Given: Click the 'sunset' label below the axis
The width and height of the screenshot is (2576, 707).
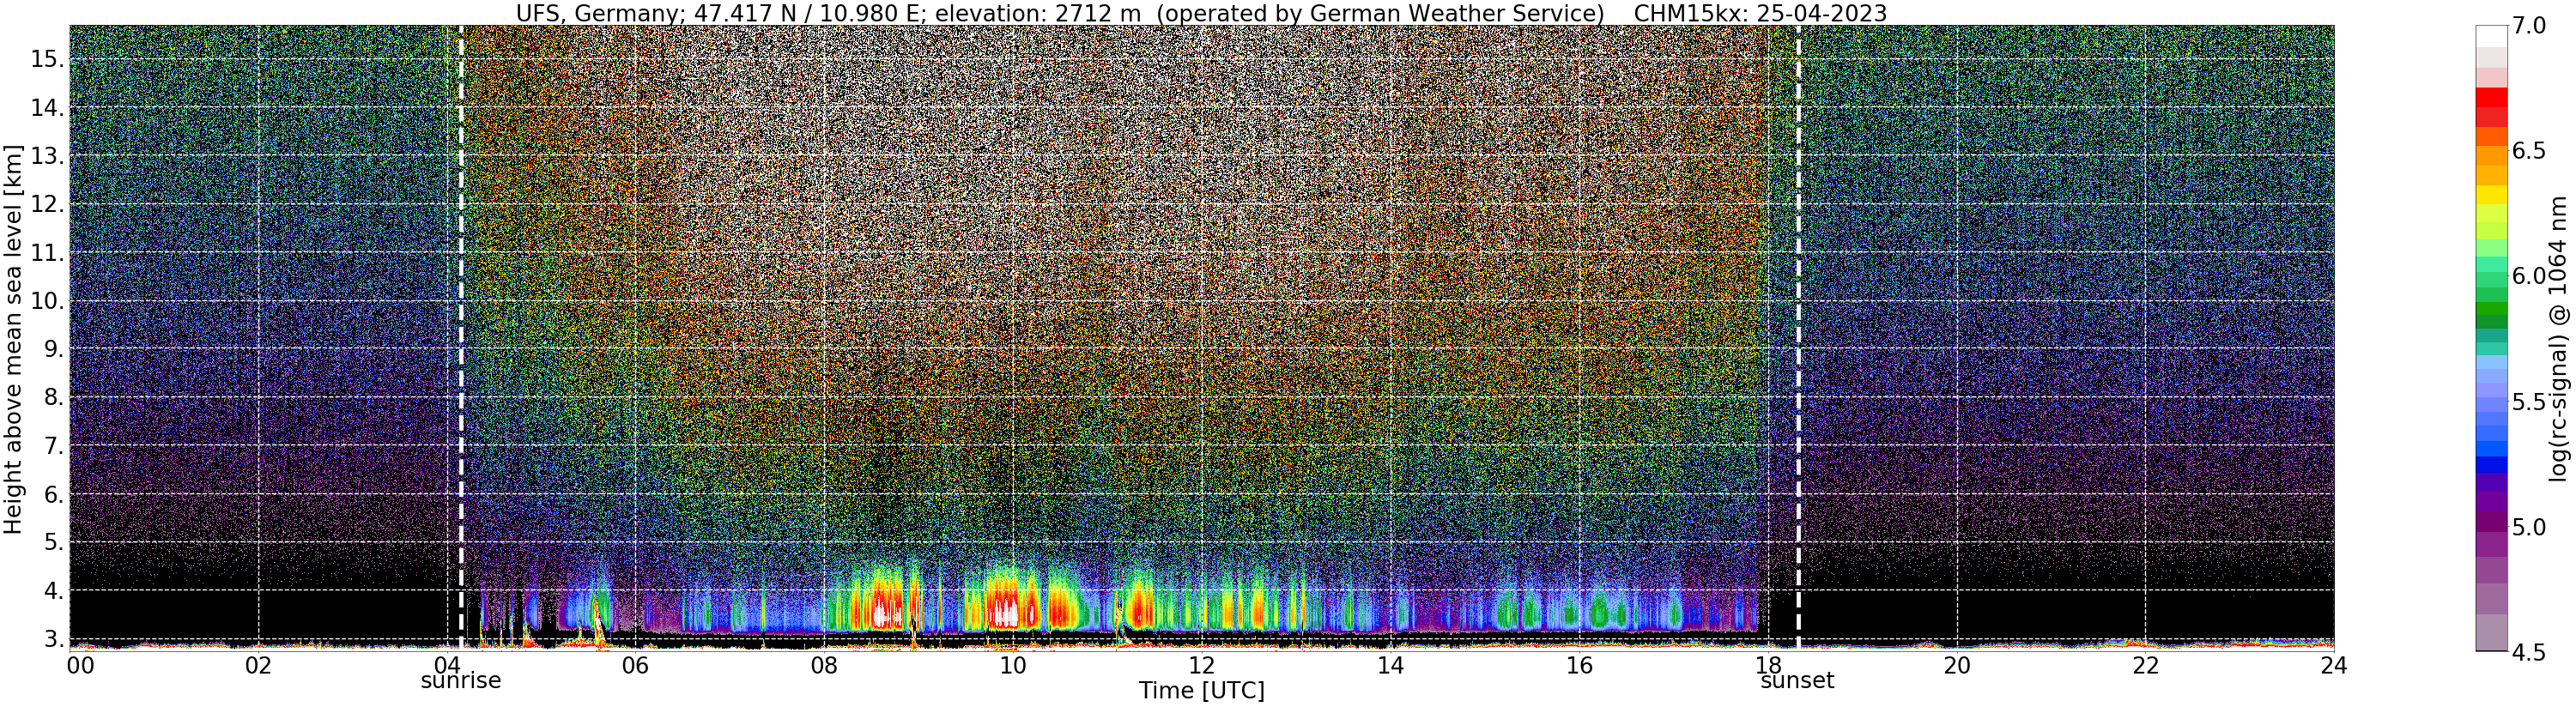Looking at the screenshot, I should tap(1798, 681).
